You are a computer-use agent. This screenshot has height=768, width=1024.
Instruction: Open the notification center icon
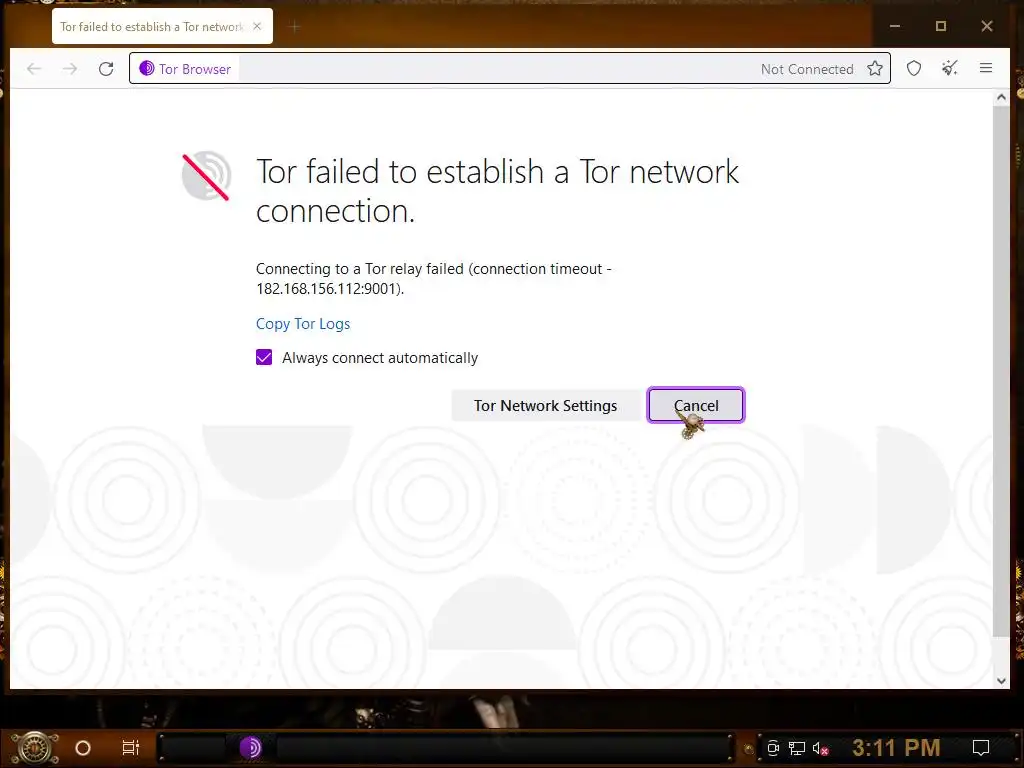click(x=981, y=748)
